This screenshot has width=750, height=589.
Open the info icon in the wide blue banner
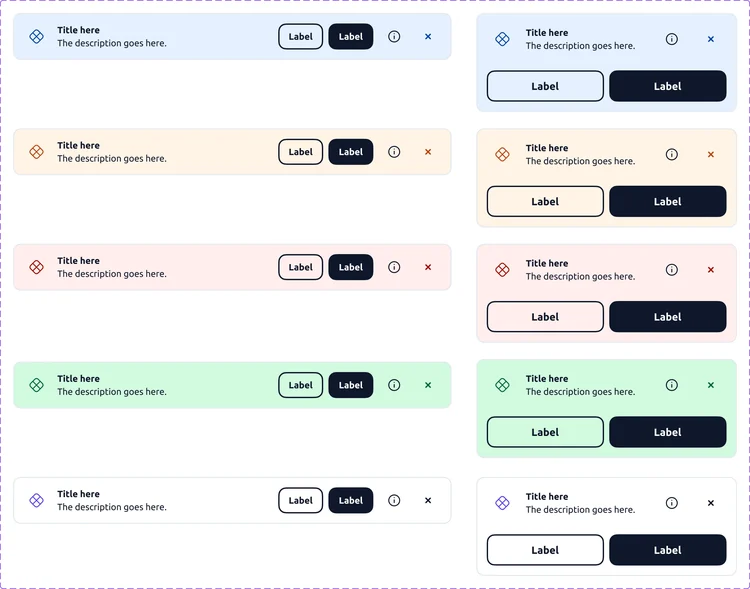(394, 36)
